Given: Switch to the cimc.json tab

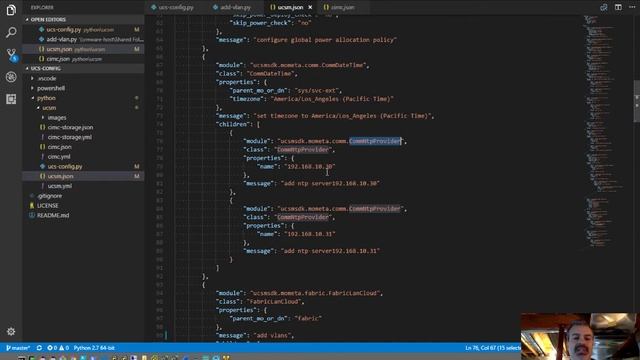Looking at the screenshot, I should [342, 7].
